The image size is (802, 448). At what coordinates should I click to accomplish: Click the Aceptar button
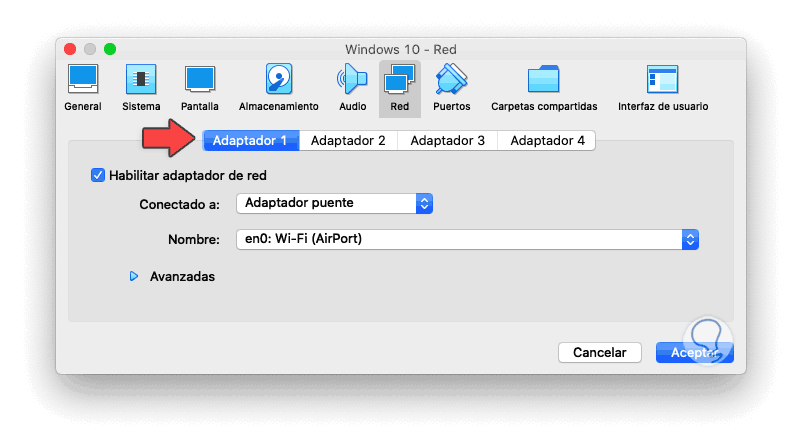[x=695, y=352]
